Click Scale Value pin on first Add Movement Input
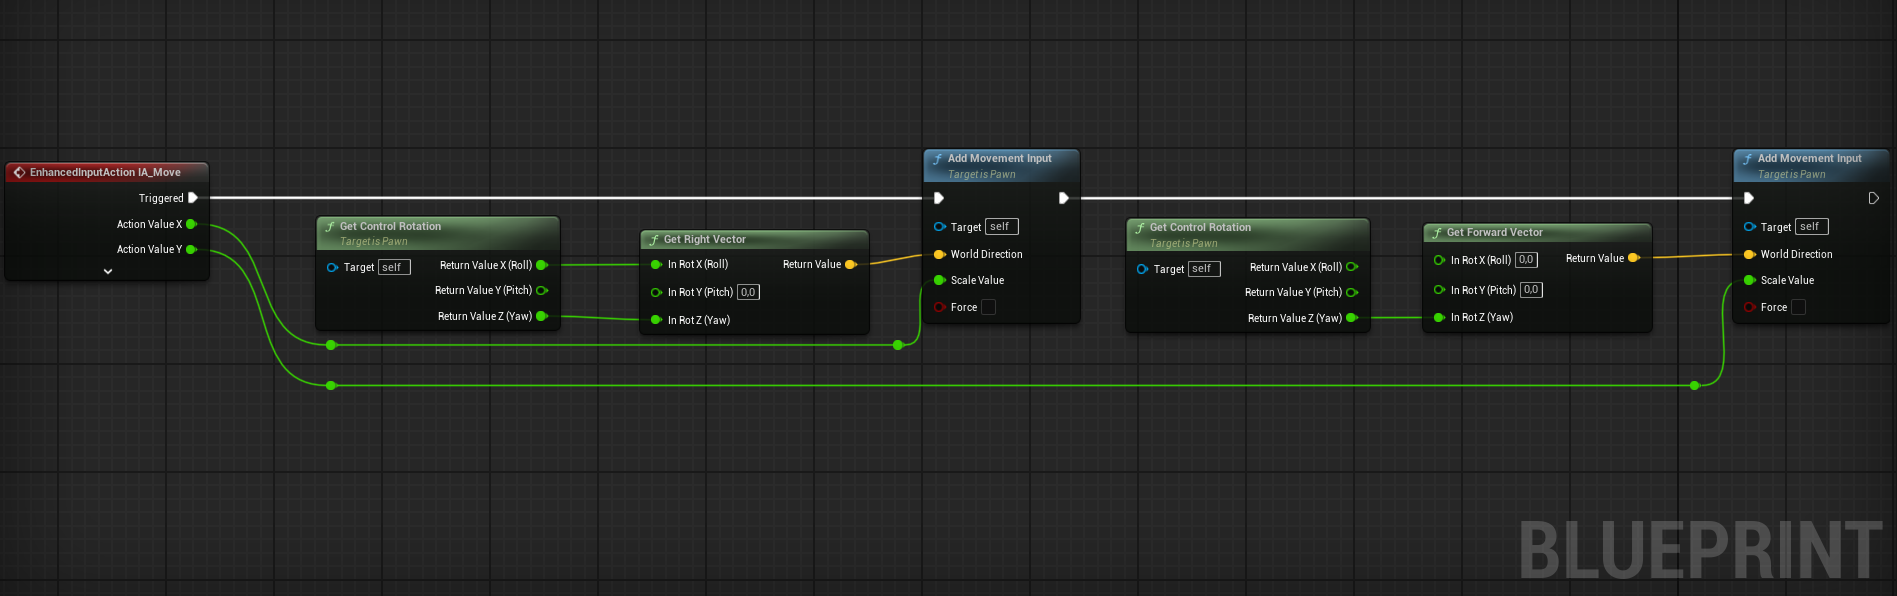The height and width of the screenshot is (596, 1897). click(939, 280)
